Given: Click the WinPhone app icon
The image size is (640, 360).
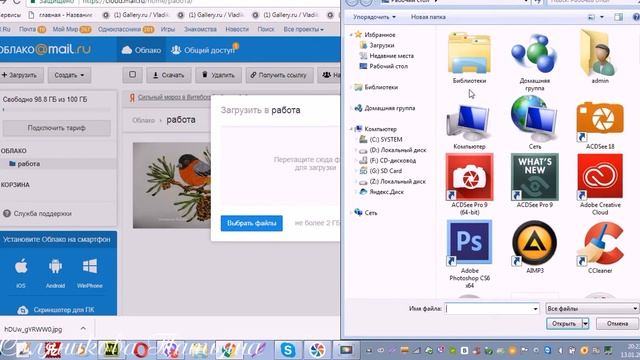Looking at the screenshot, I should pyautogui.click(x=90, y=267).
